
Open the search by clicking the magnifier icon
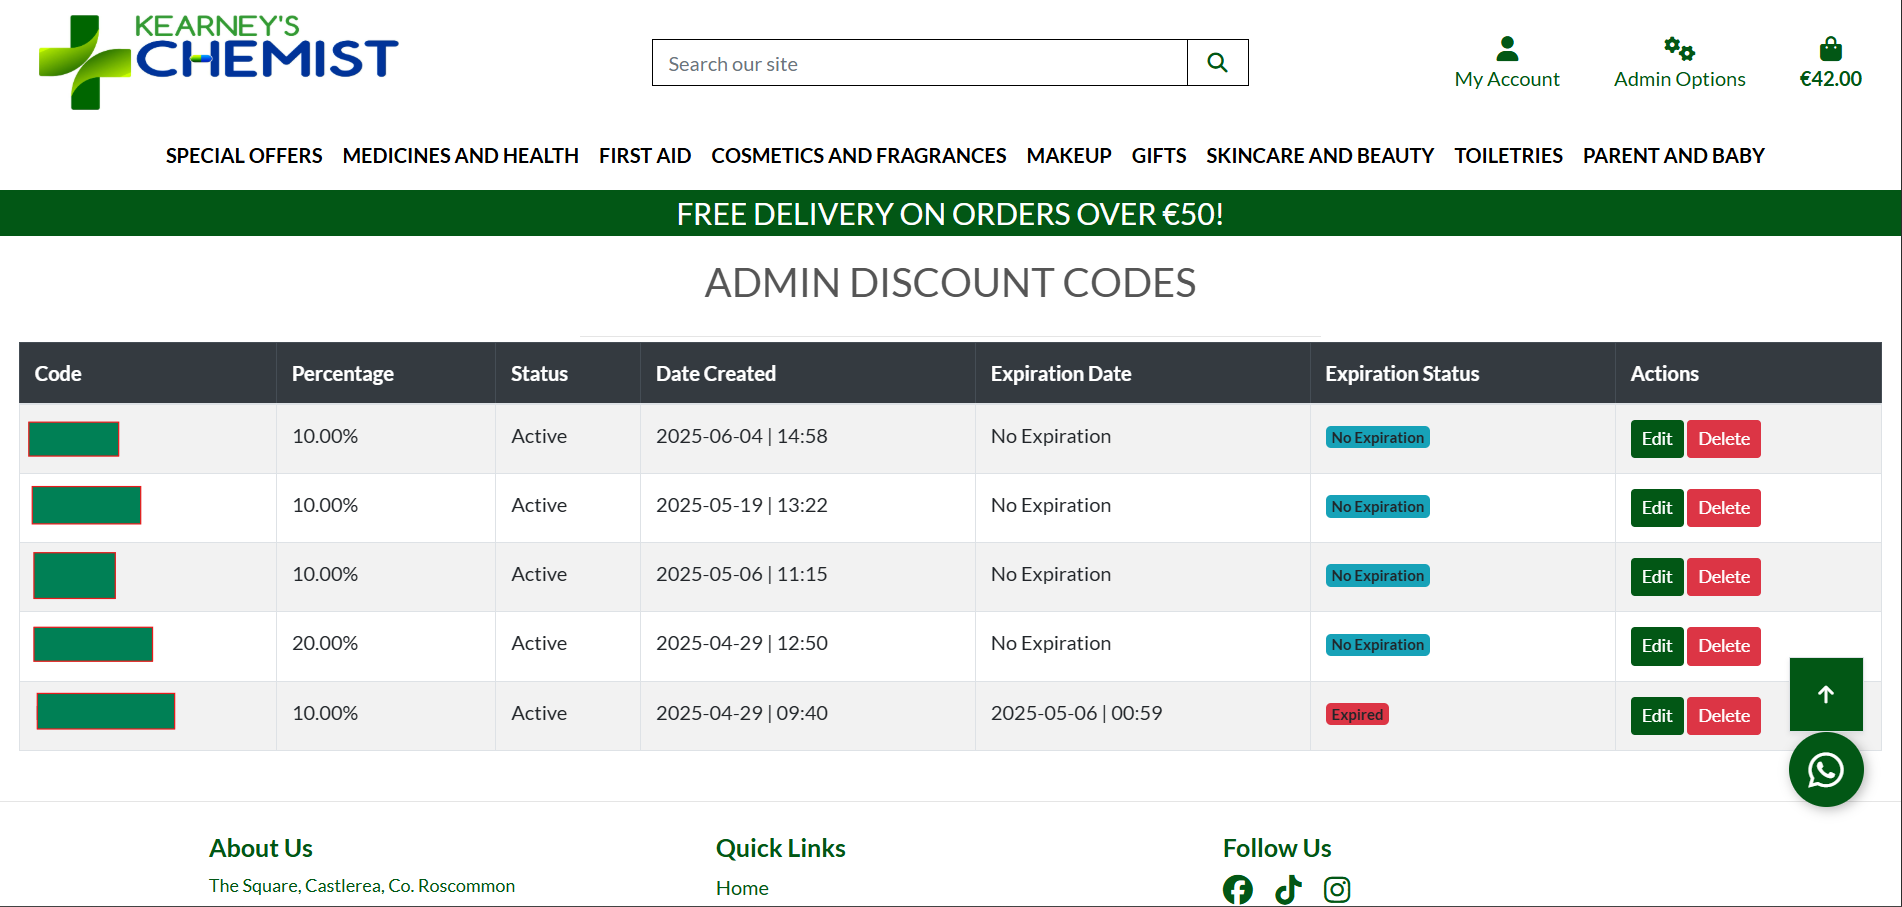1216,62
